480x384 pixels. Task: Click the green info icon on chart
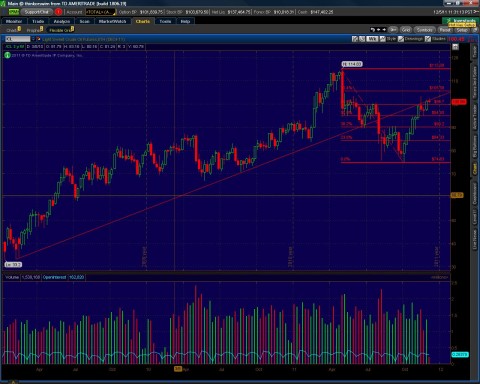point(7,55)
